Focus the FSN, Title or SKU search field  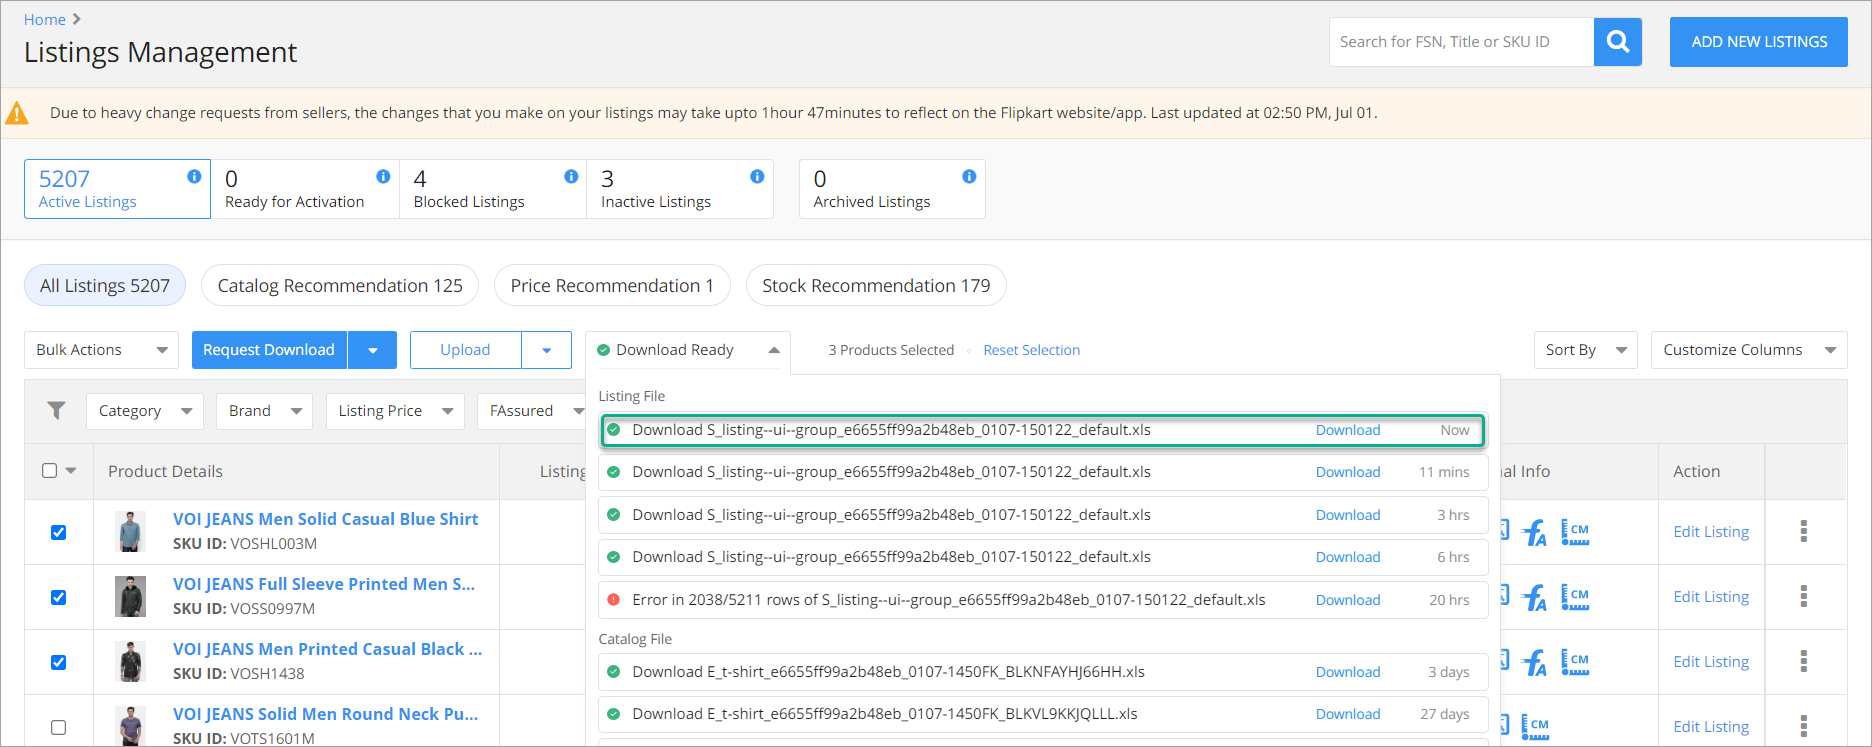[1461, 42]
